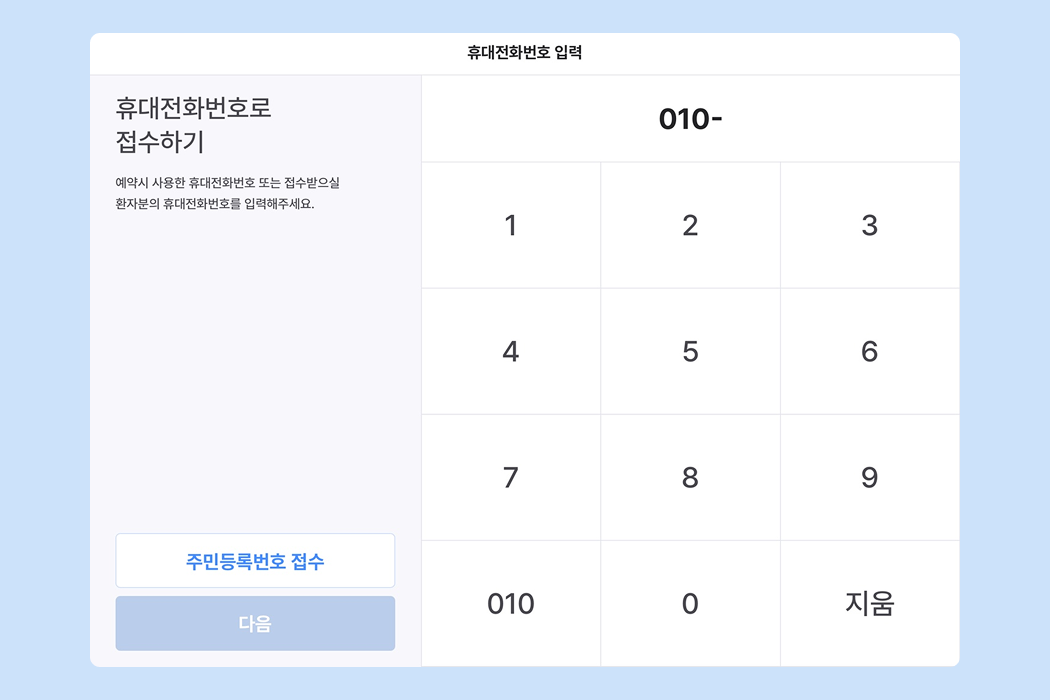Image resolution: width=1050 pixels, height=700 pixels.
Task: Tap the single 0 key
Action: (690, 603)
